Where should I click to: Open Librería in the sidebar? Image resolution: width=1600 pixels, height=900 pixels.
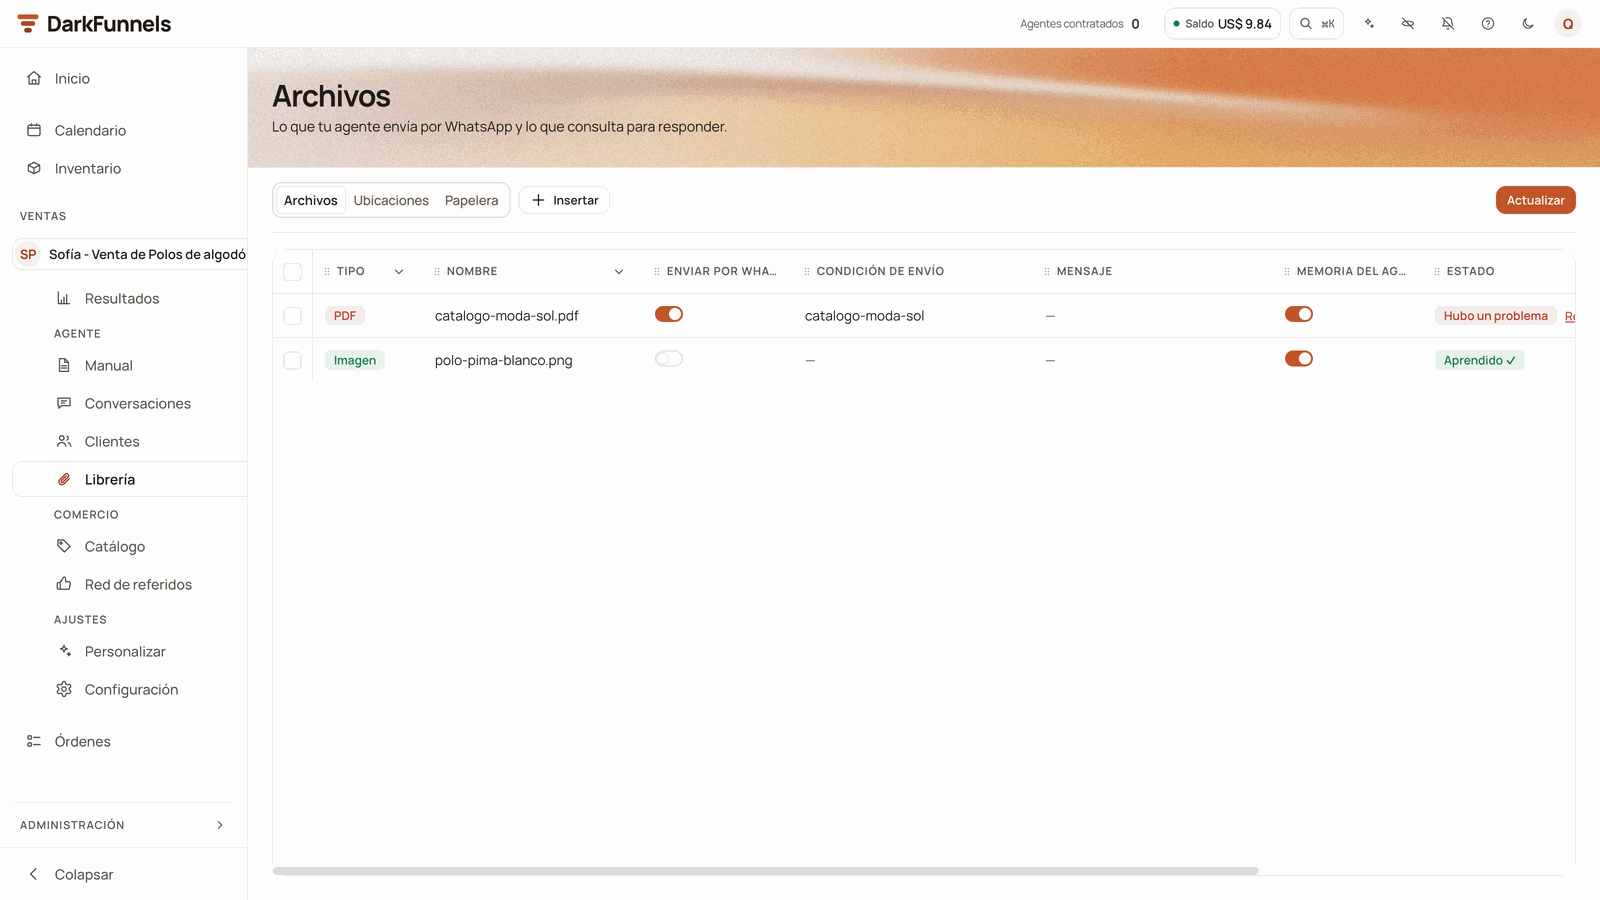(130, 479)
